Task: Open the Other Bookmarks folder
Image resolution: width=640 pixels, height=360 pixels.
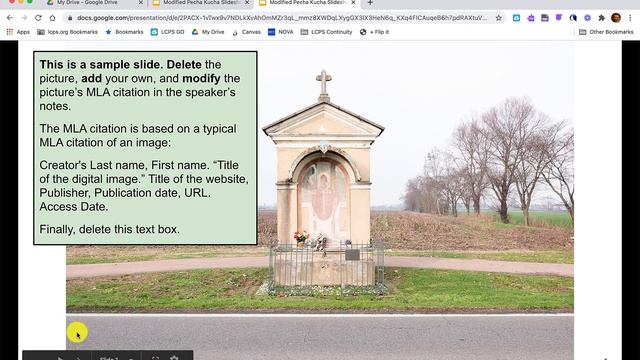Action: pyautogui.click(x=606, y=32)
